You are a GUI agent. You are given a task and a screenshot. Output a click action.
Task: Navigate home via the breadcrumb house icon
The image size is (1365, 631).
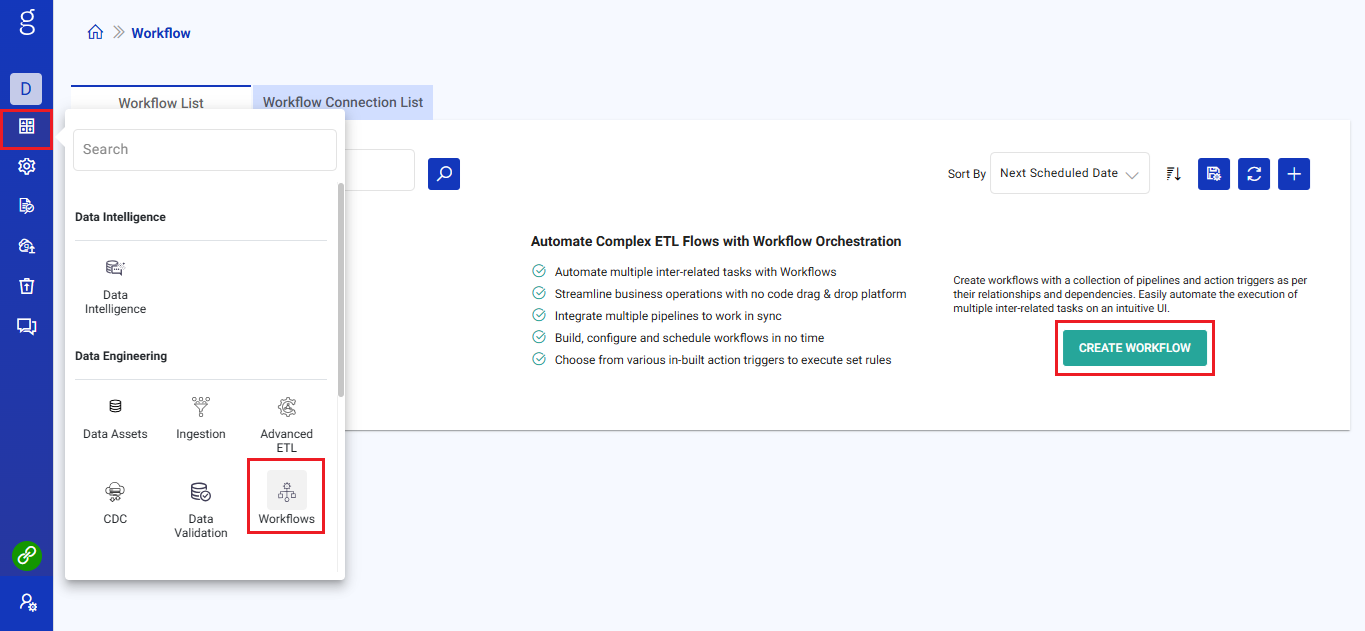94,31
